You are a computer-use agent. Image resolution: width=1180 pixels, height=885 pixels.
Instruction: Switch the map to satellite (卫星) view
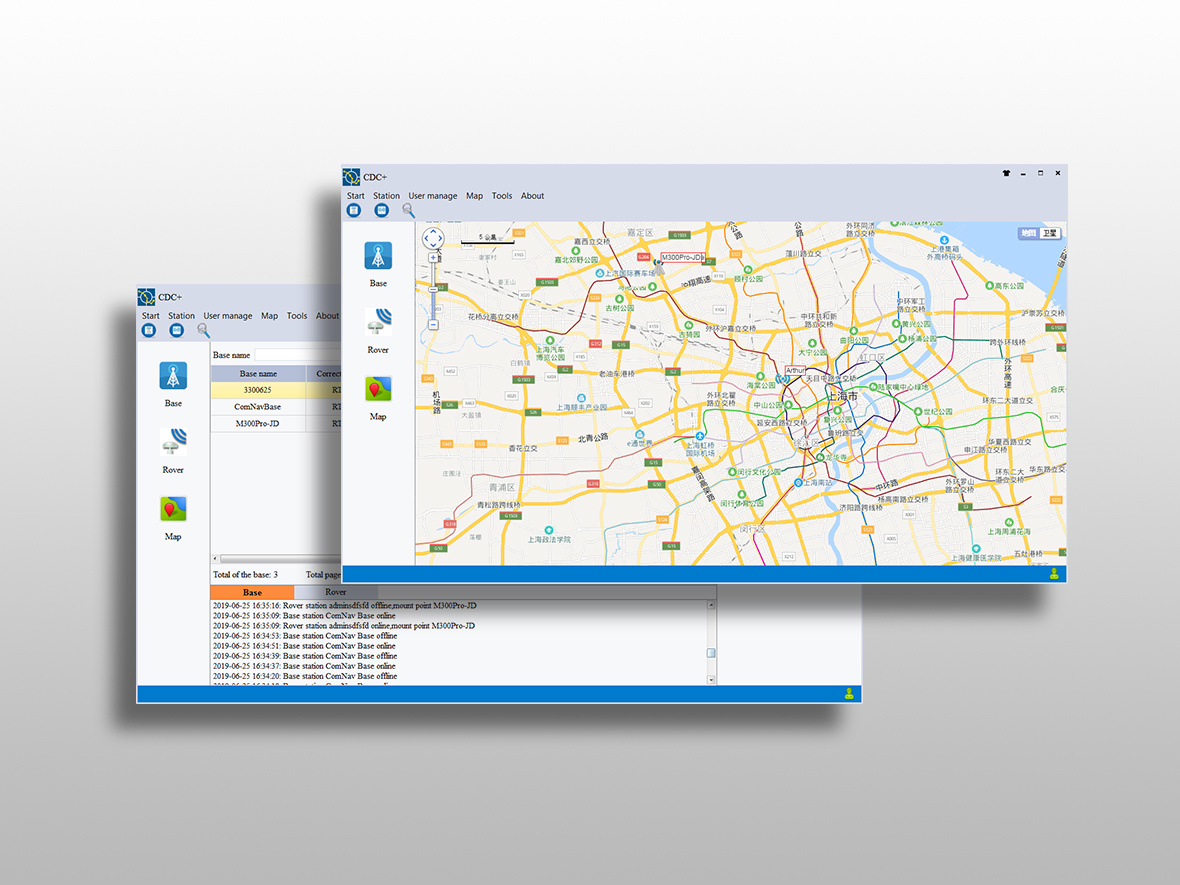(x=1048, y=232)
